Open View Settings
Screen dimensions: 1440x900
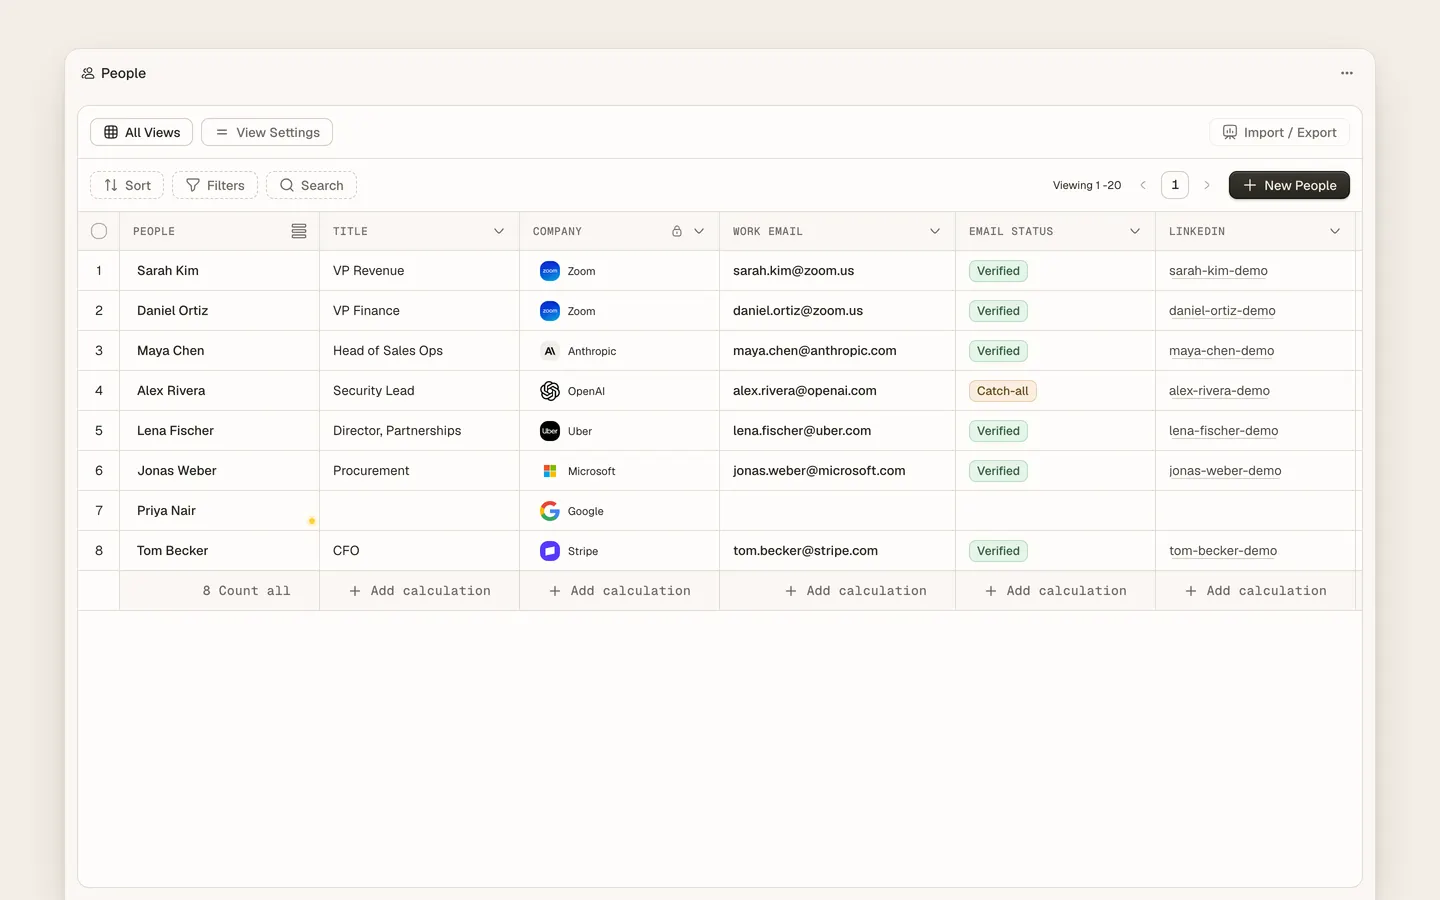coord(267,132)
